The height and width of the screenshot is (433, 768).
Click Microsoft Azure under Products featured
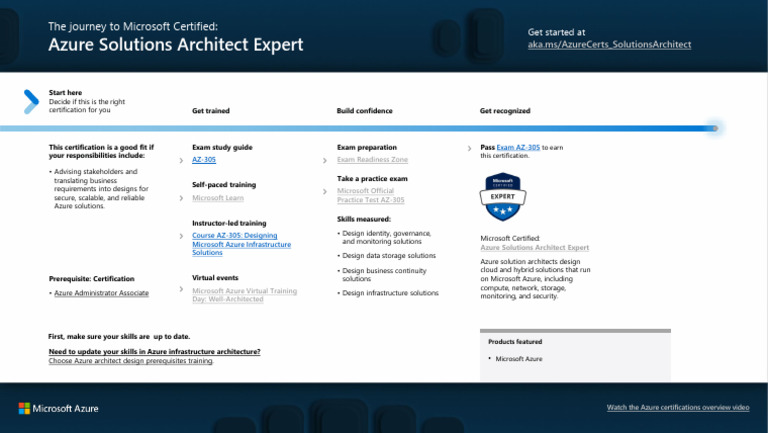pyautogui.click(x=519, y=359)
